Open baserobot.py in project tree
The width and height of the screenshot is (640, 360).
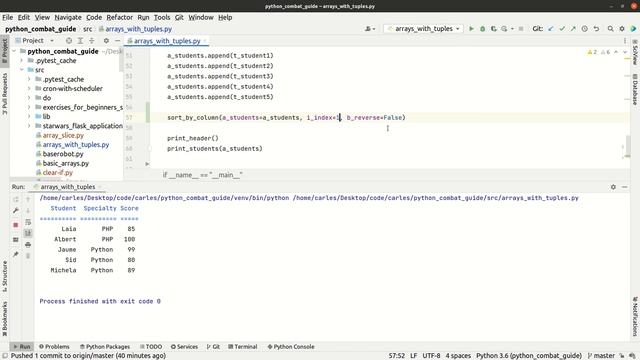[63, 154]
